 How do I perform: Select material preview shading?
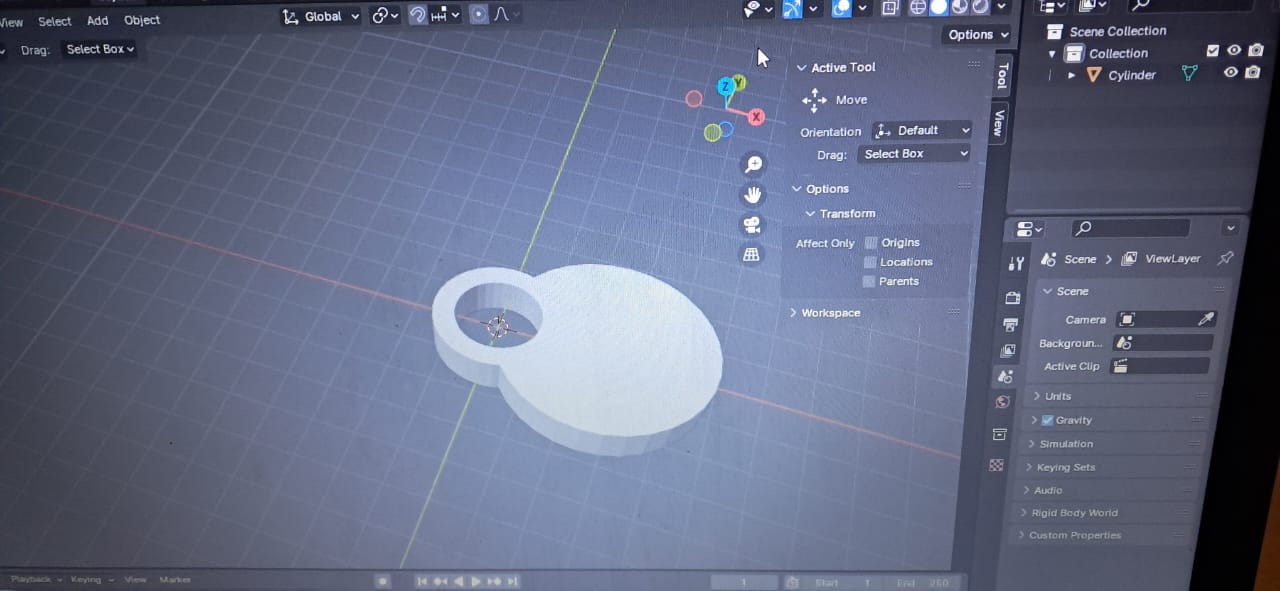(959, 7)
